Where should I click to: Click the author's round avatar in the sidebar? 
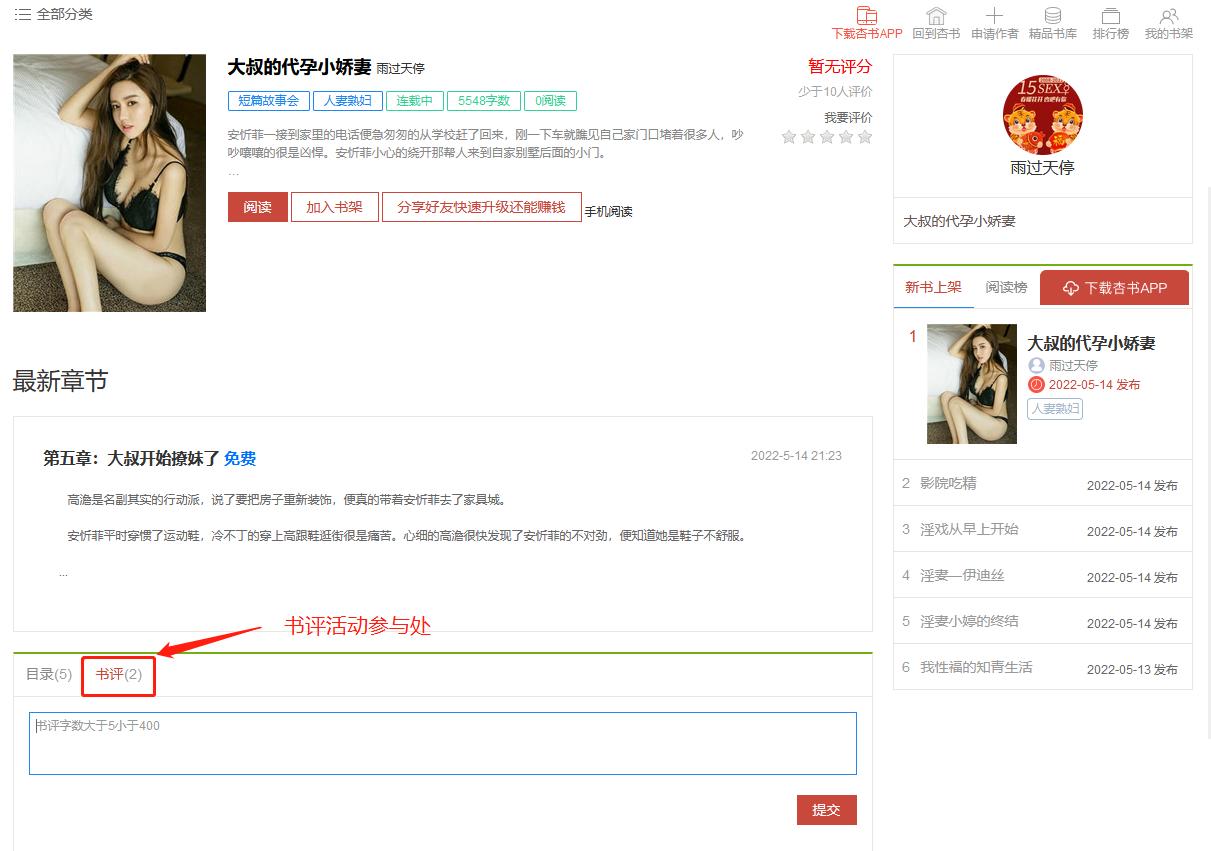1042,114
